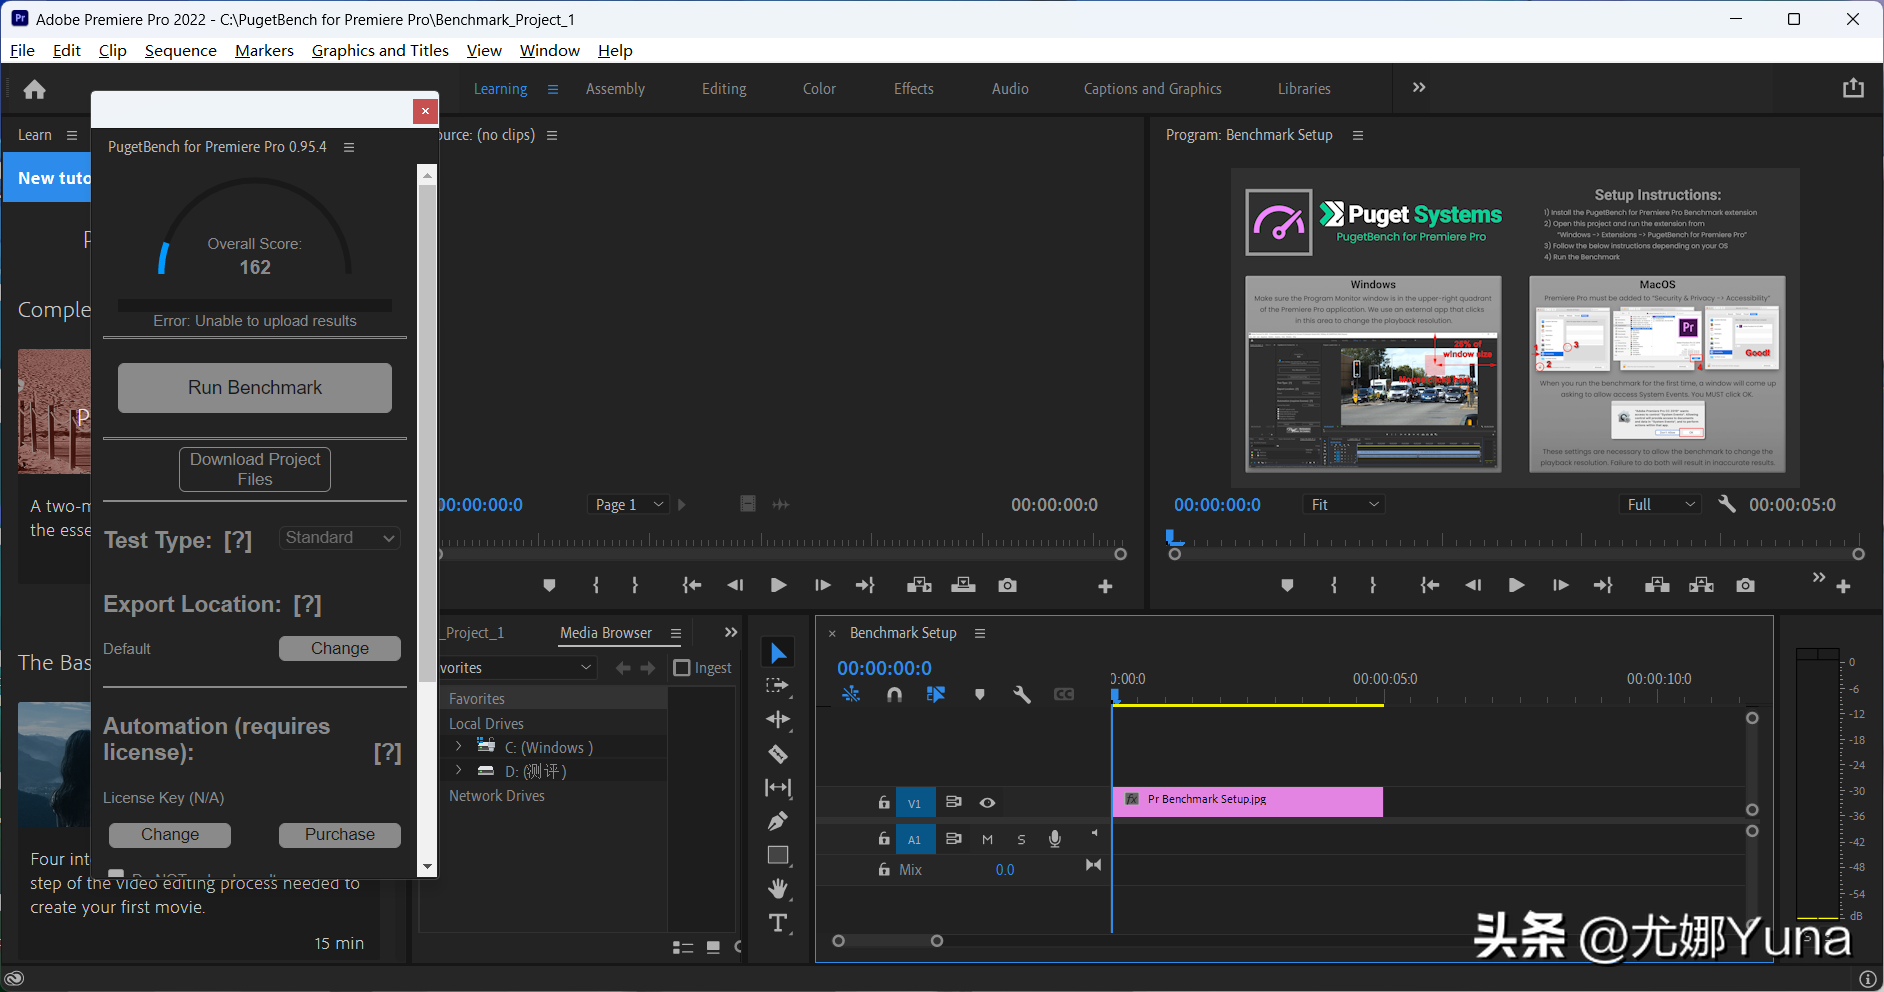
Task: Toggle insert sequences as nests
Action: coord(851,694)
